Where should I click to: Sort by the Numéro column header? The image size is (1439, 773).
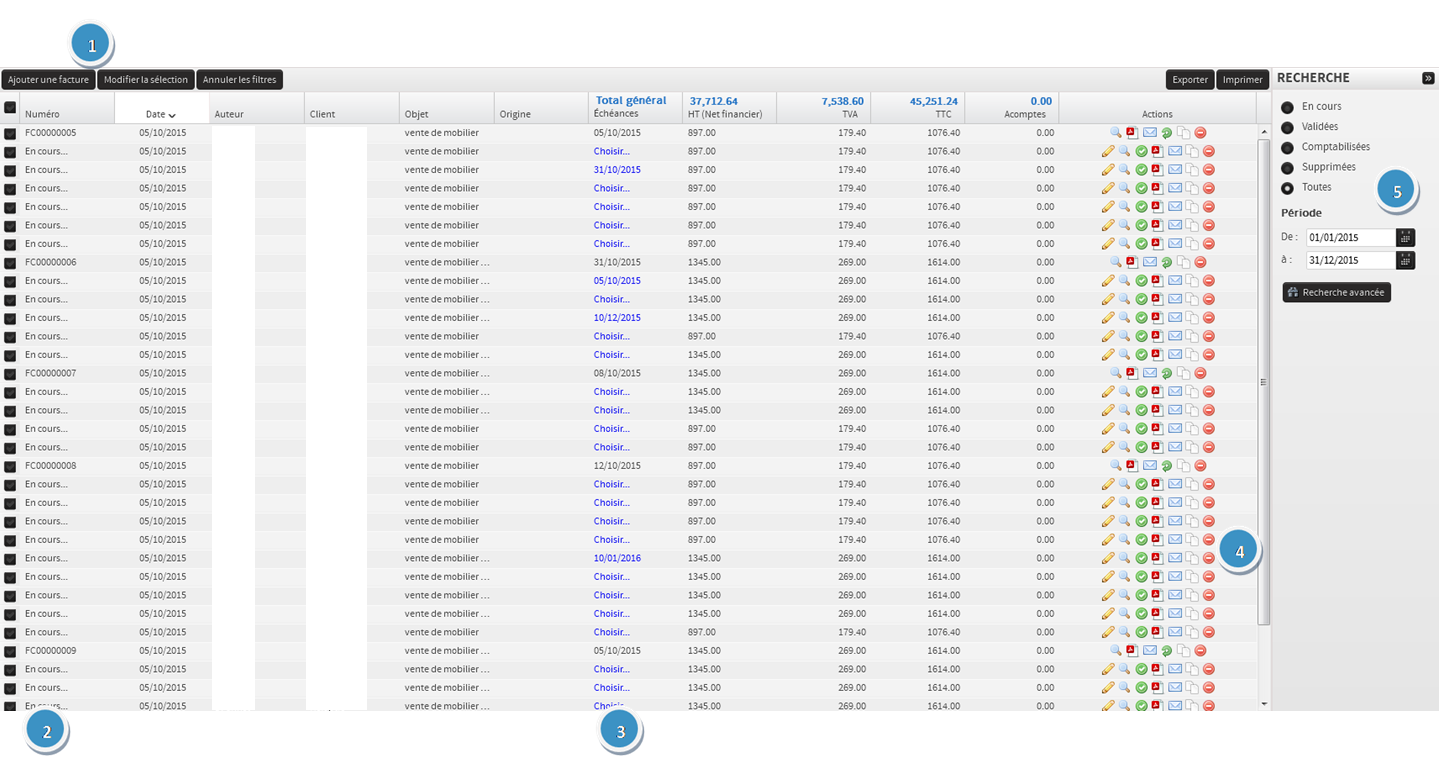(x=43, y=114)
